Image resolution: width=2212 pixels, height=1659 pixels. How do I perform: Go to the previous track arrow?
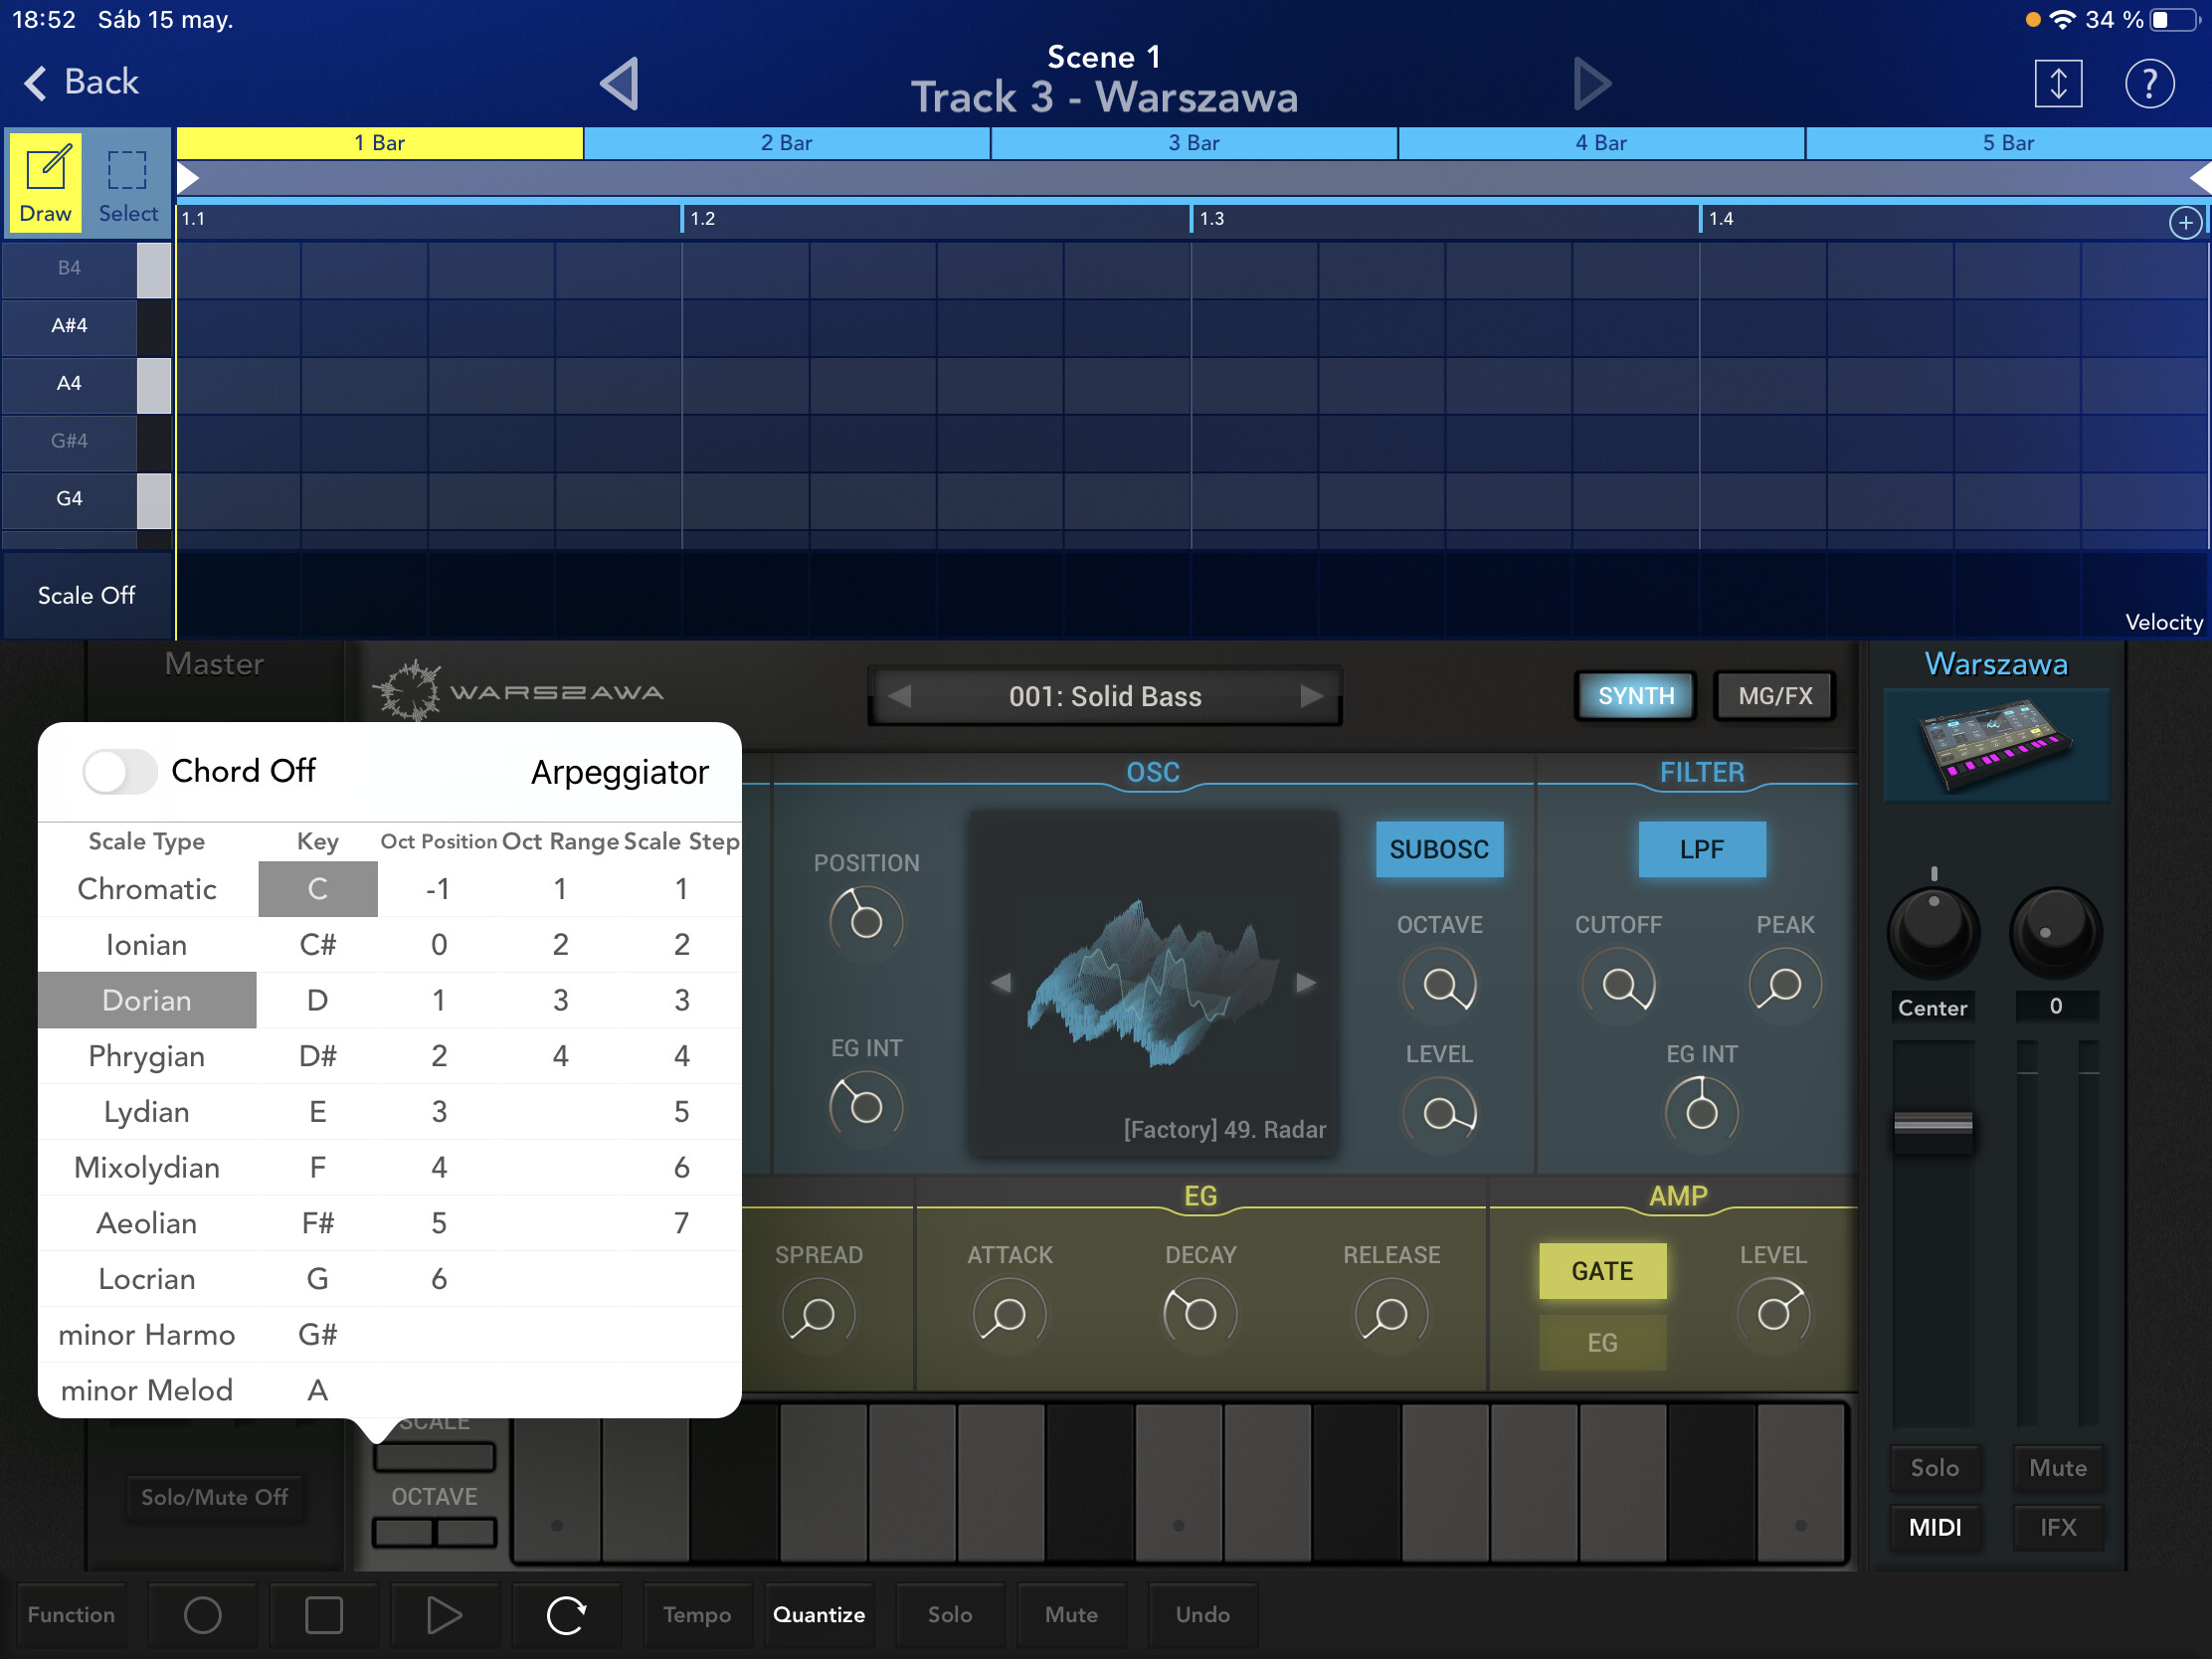(x=620, y=83)
